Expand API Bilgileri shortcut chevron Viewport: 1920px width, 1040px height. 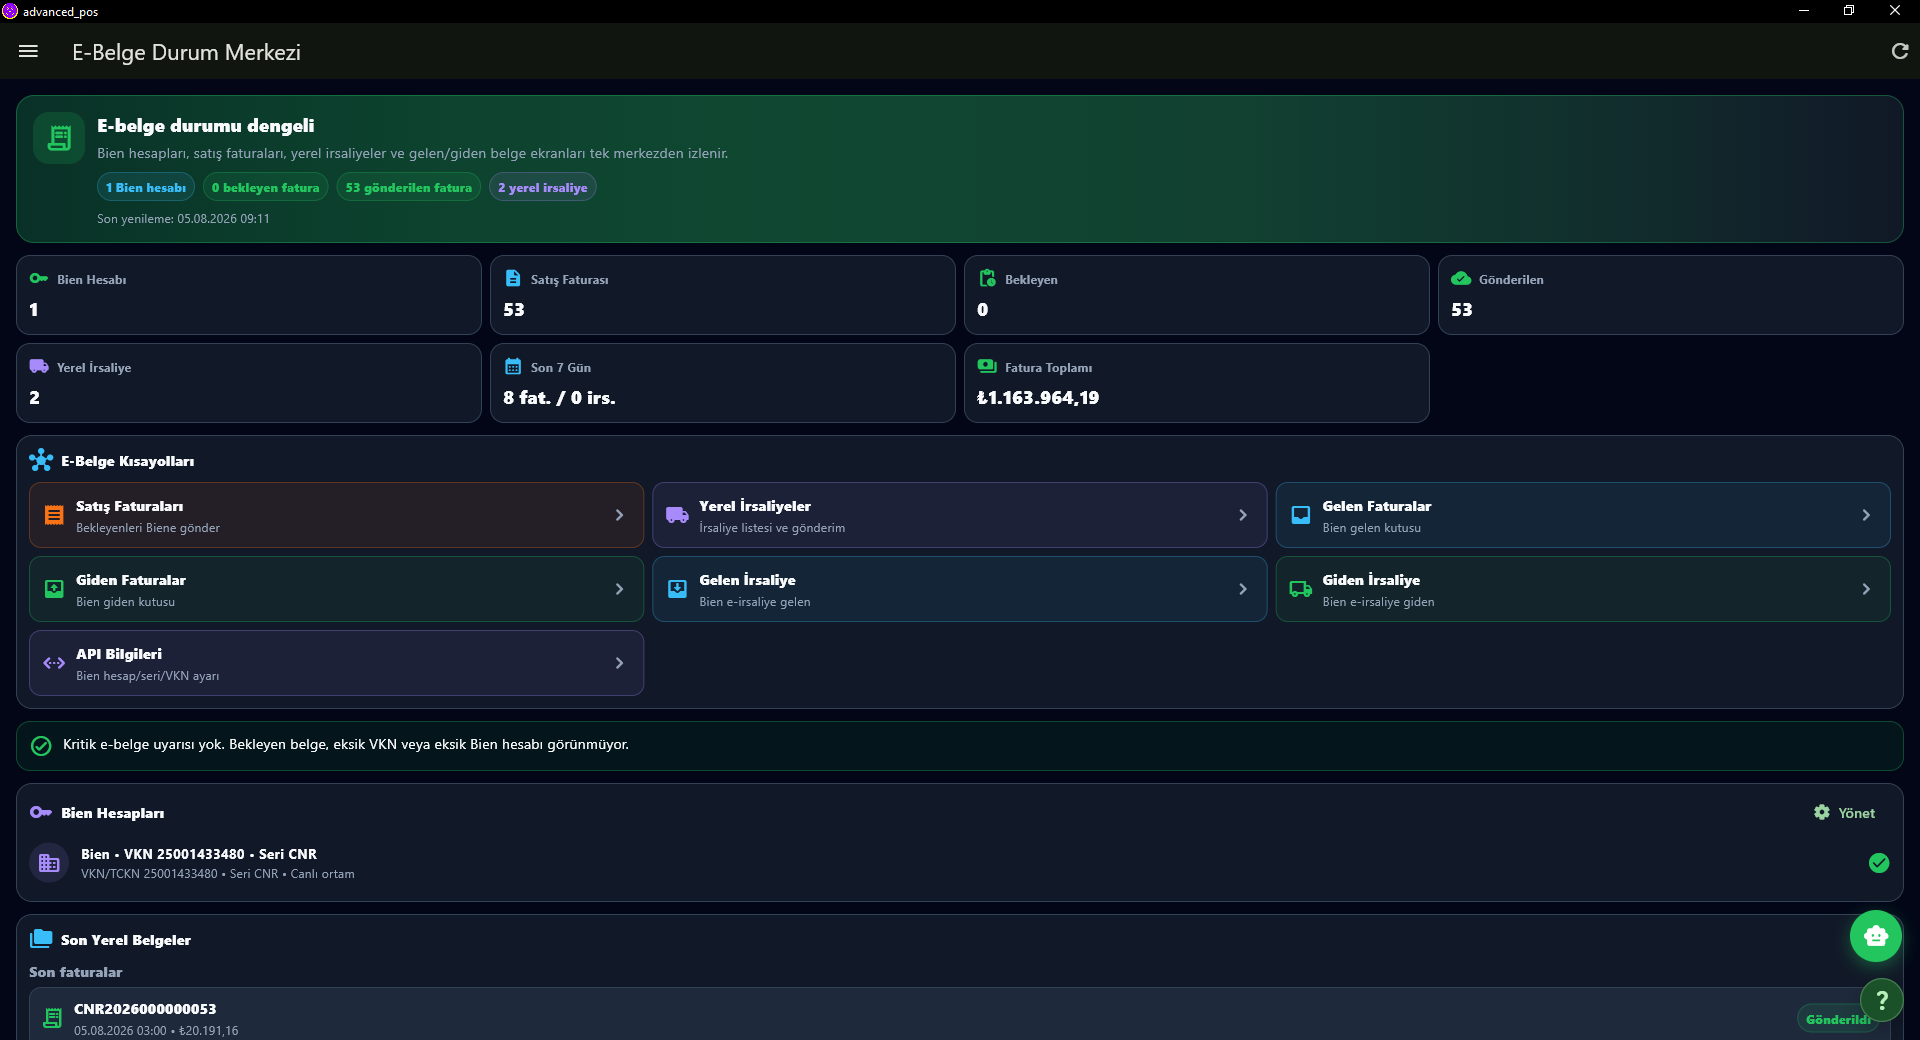619,663
